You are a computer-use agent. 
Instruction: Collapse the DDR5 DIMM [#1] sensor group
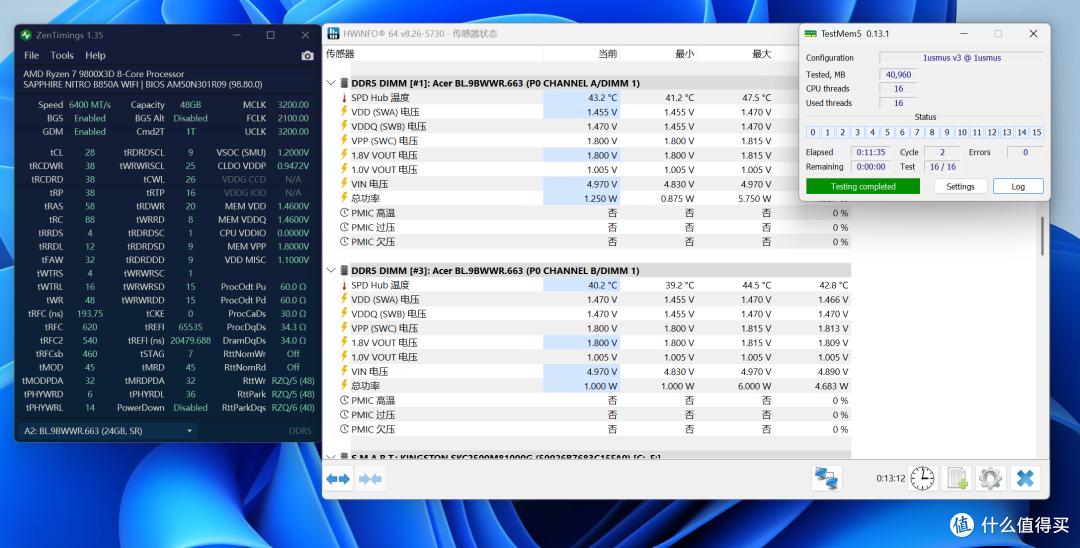point(331,83)
